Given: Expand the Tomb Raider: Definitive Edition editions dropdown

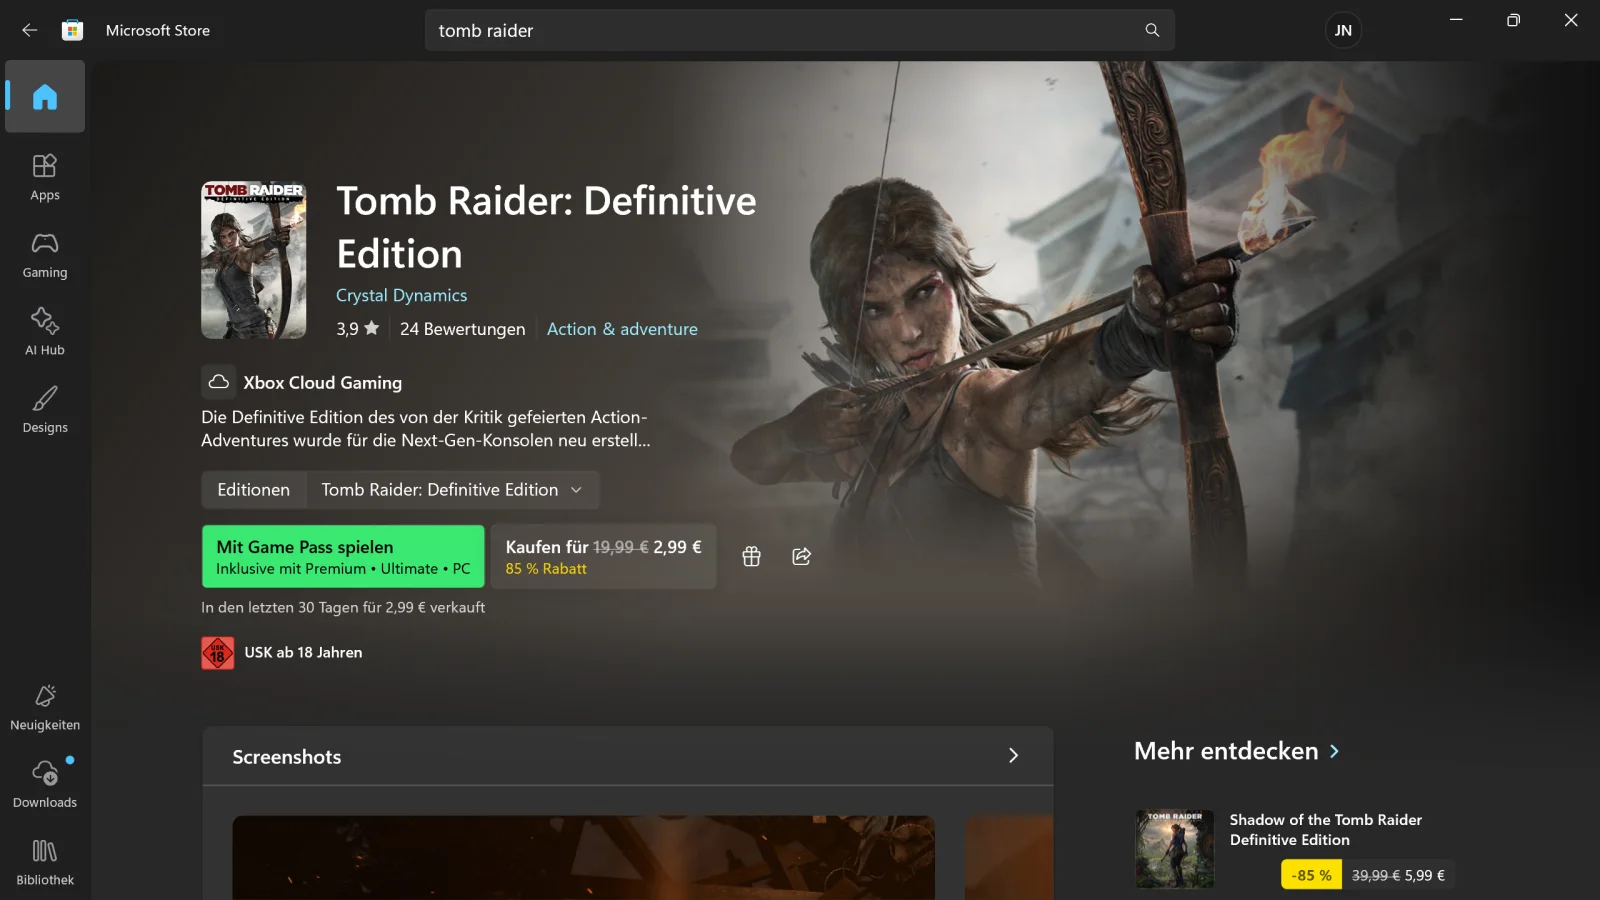Looking at the screenshot, I should click(452, 490).
